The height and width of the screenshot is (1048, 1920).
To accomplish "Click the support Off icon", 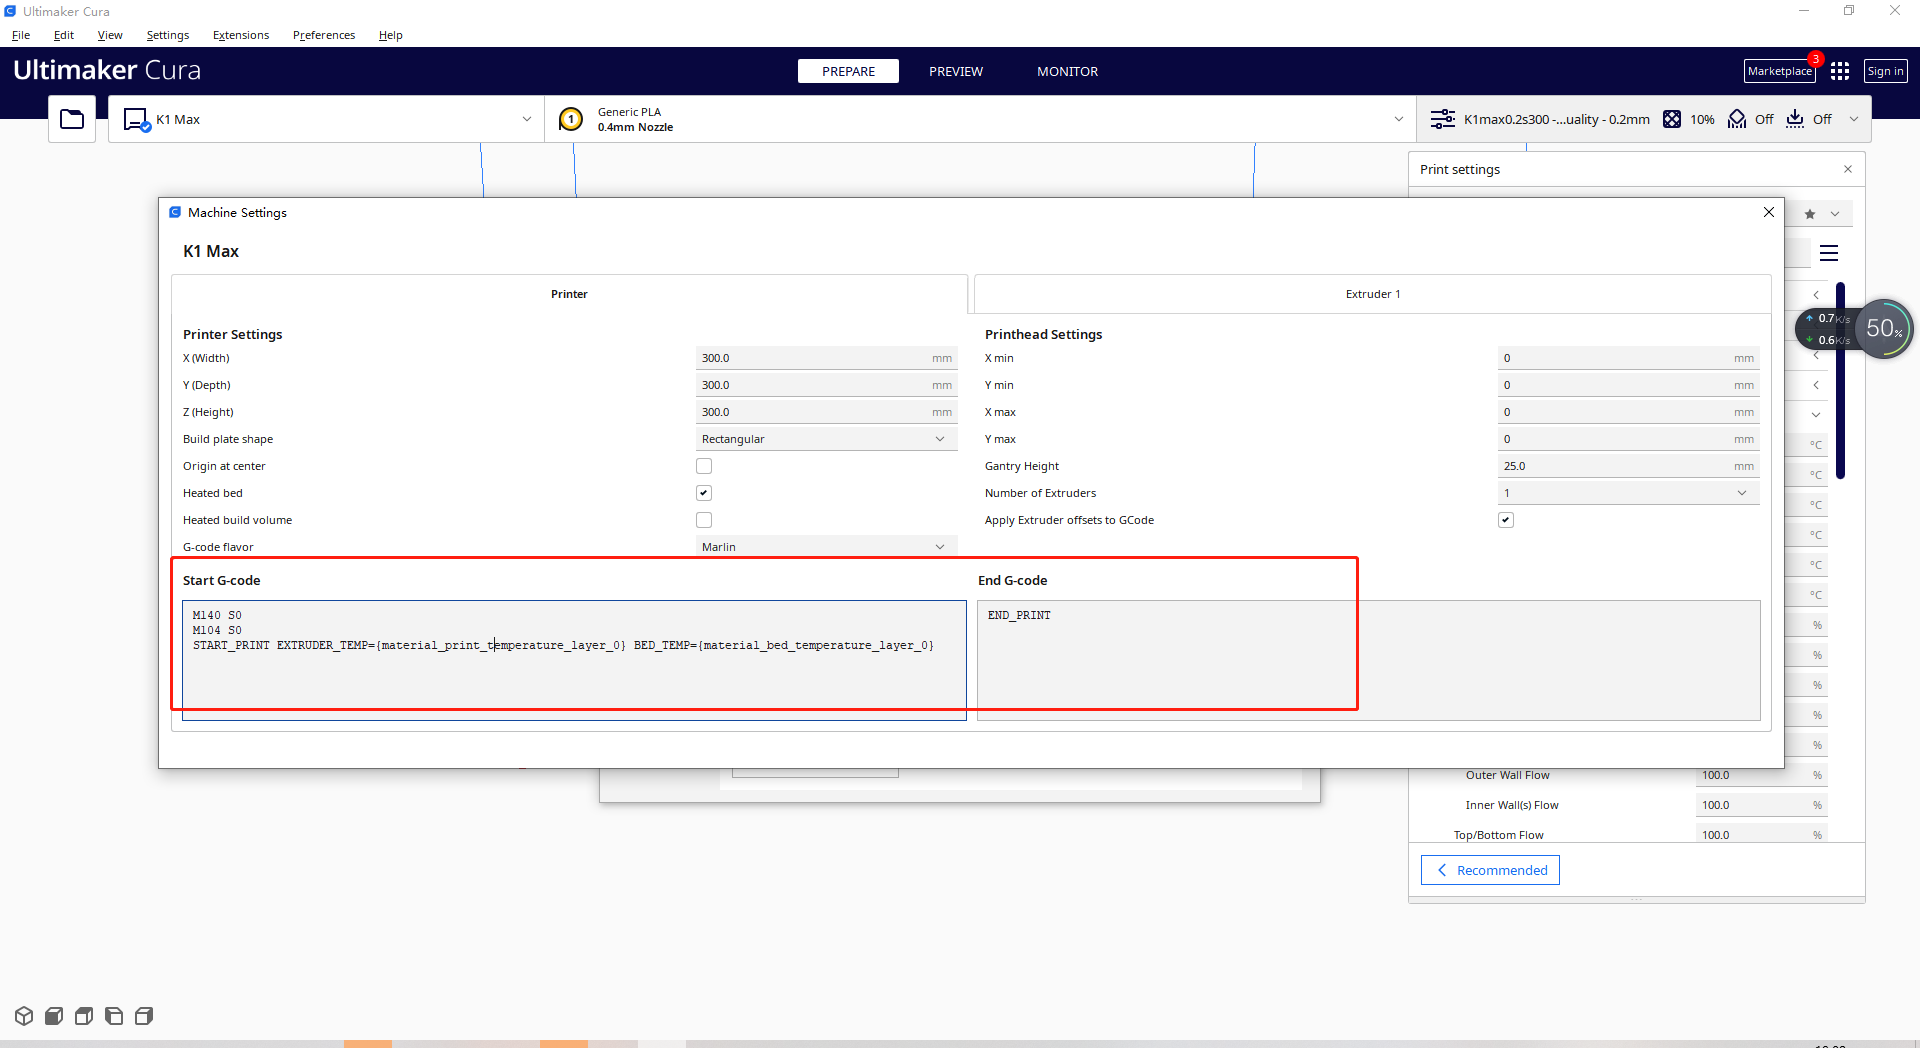I will (1737, 119).
